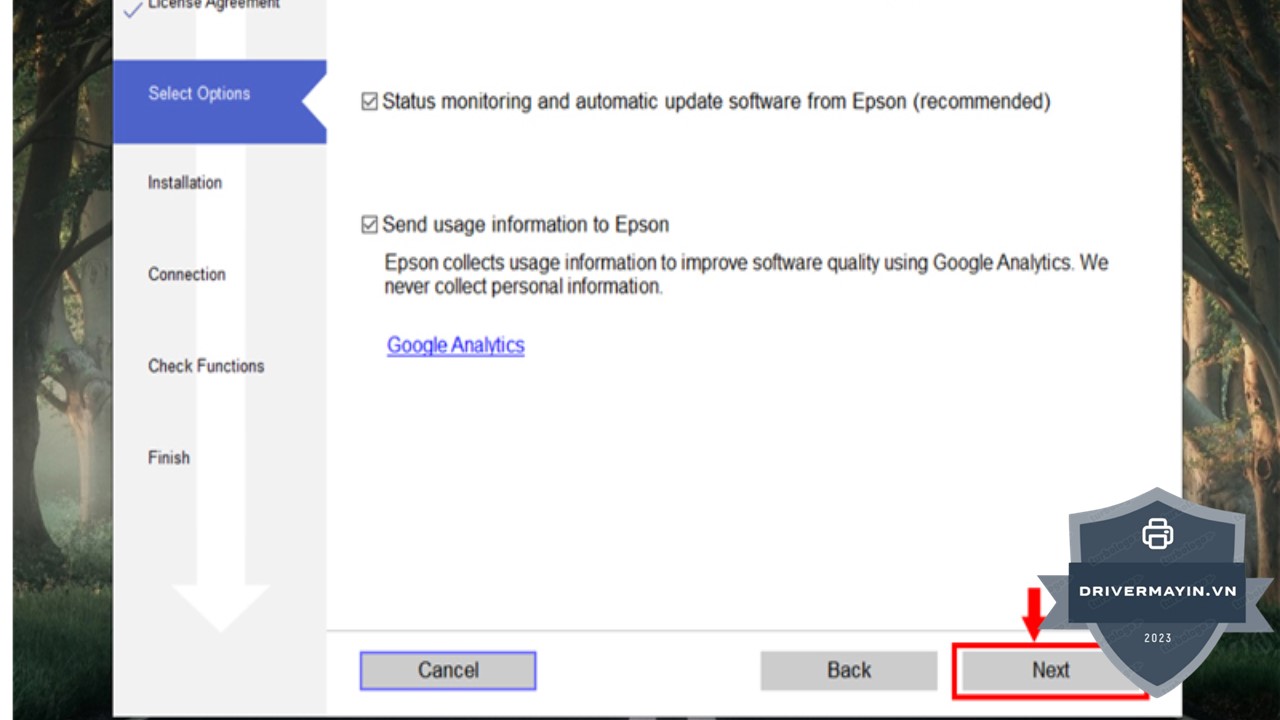Disable the Send usage information to Epson checkbox
The width and height of the screenshot is (1280, 720).
pyautogui.click(x=370, y=225)
